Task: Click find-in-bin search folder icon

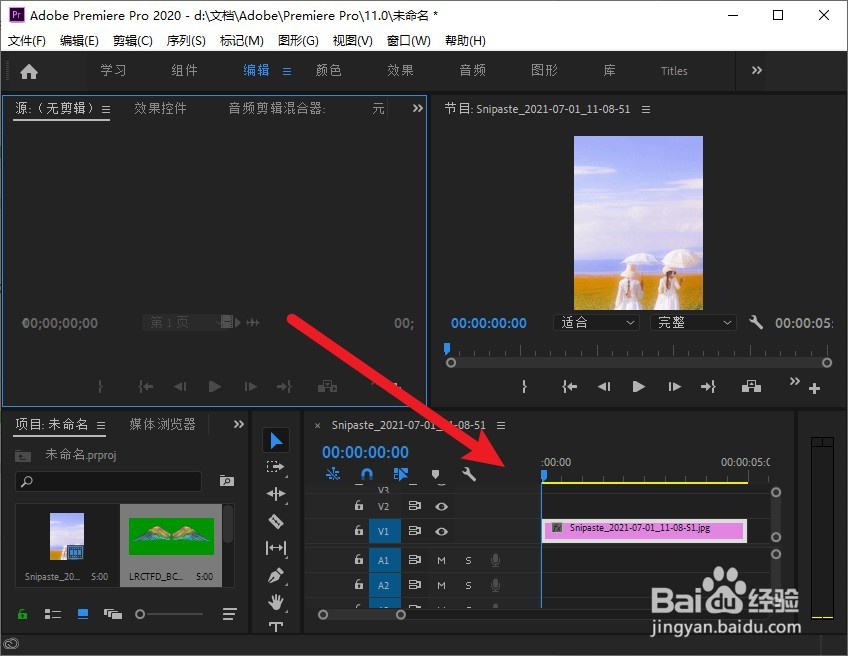Action: point(227,481)
